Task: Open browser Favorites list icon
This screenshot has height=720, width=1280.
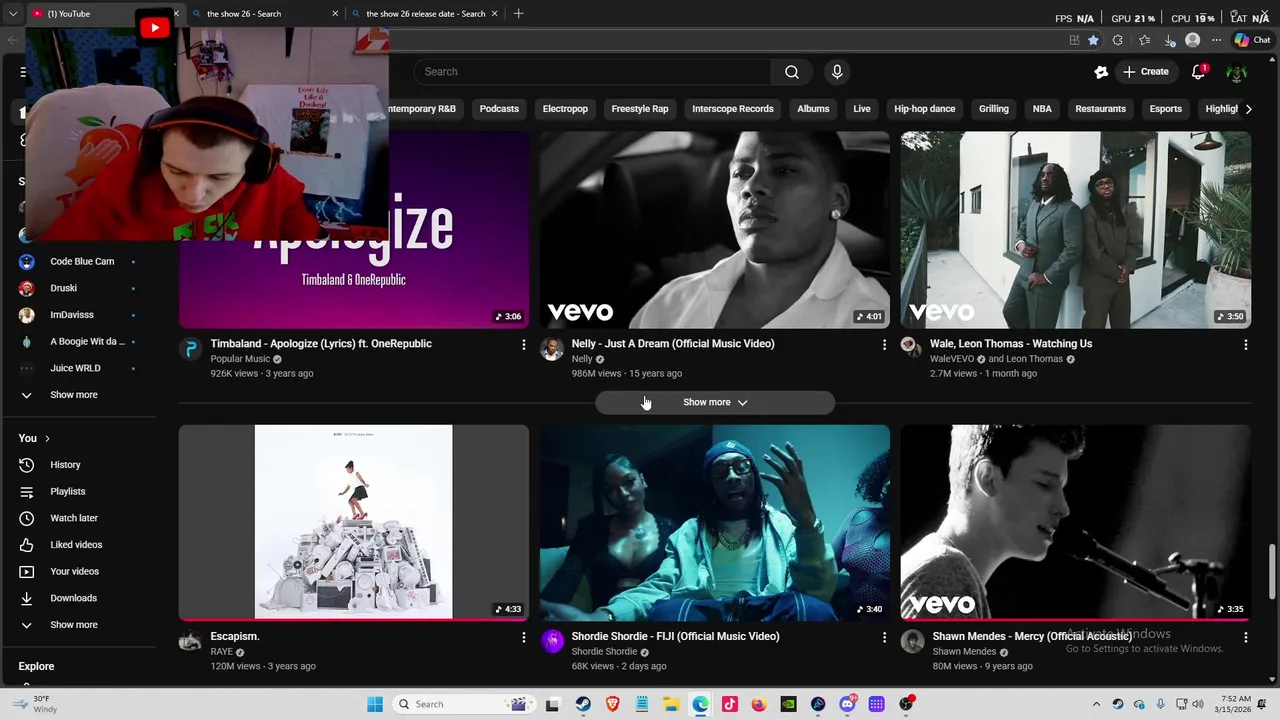Action: coord(1144,40)
